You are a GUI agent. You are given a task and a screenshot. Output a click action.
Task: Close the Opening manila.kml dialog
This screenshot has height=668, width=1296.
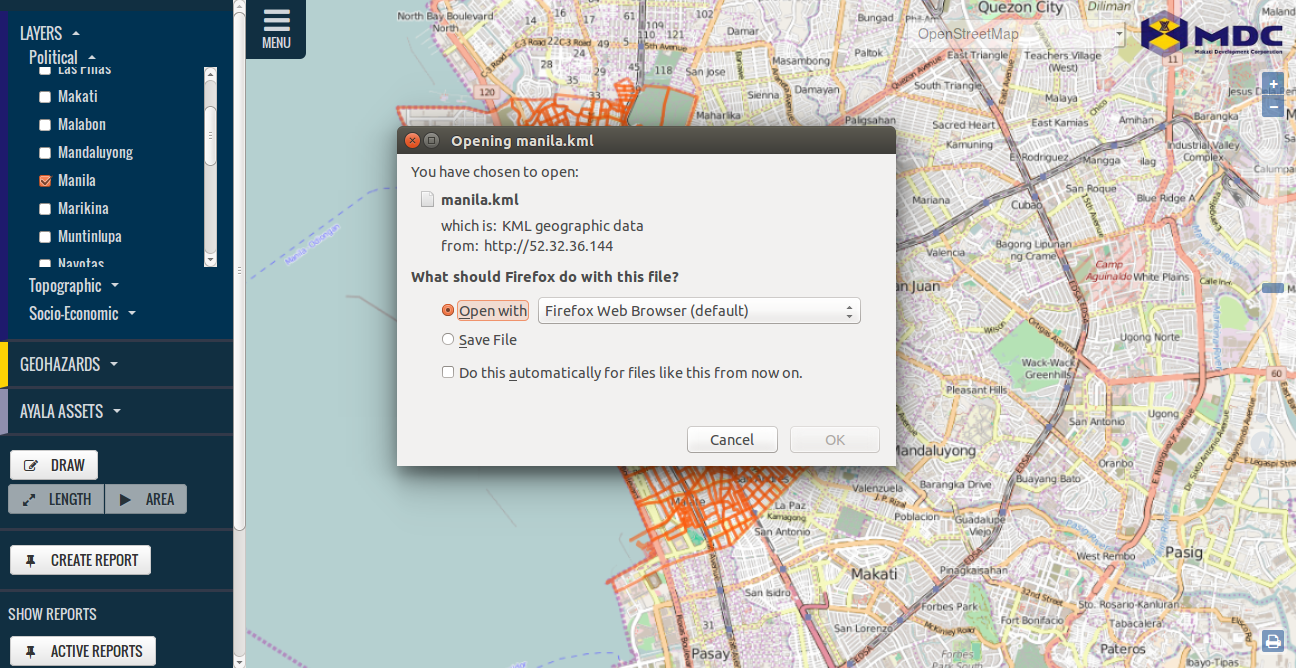[x=412, y=141]
